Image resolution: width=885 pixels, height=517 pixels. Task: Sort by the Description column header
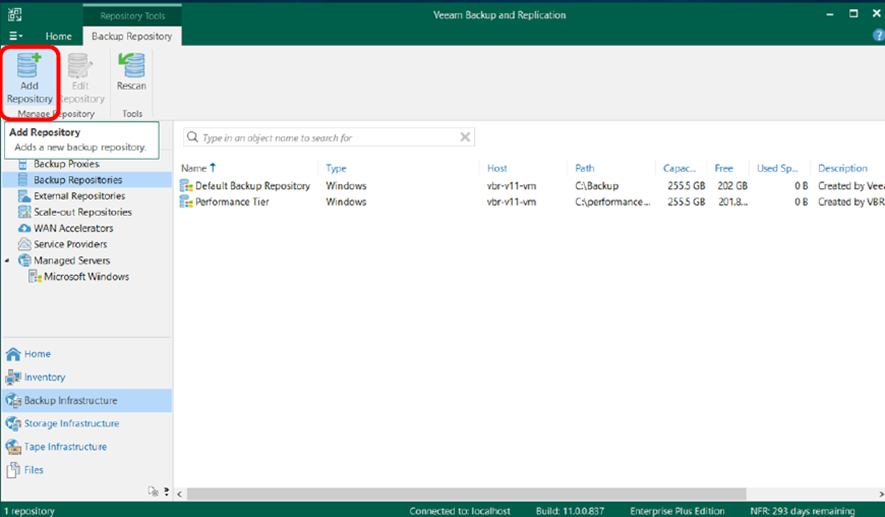pyautogui.click(x=843, y=168)
